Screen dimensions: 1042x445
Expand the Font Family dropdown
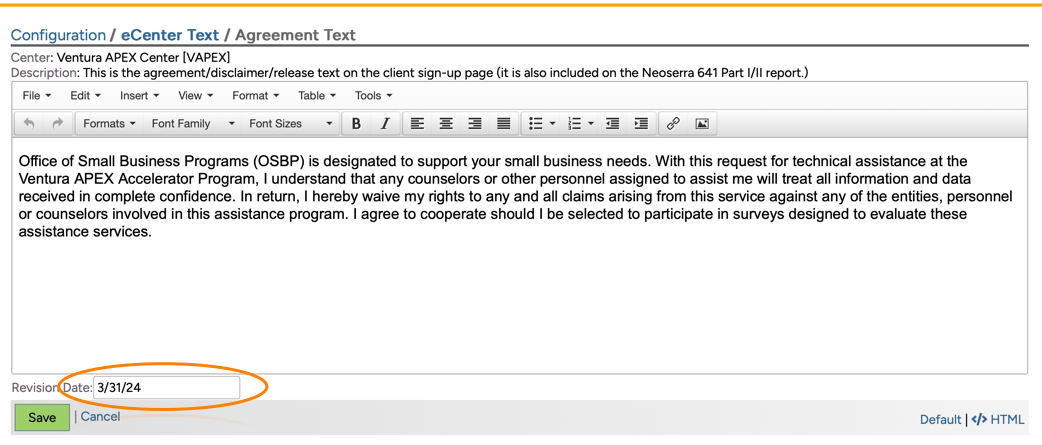point(193,124)
